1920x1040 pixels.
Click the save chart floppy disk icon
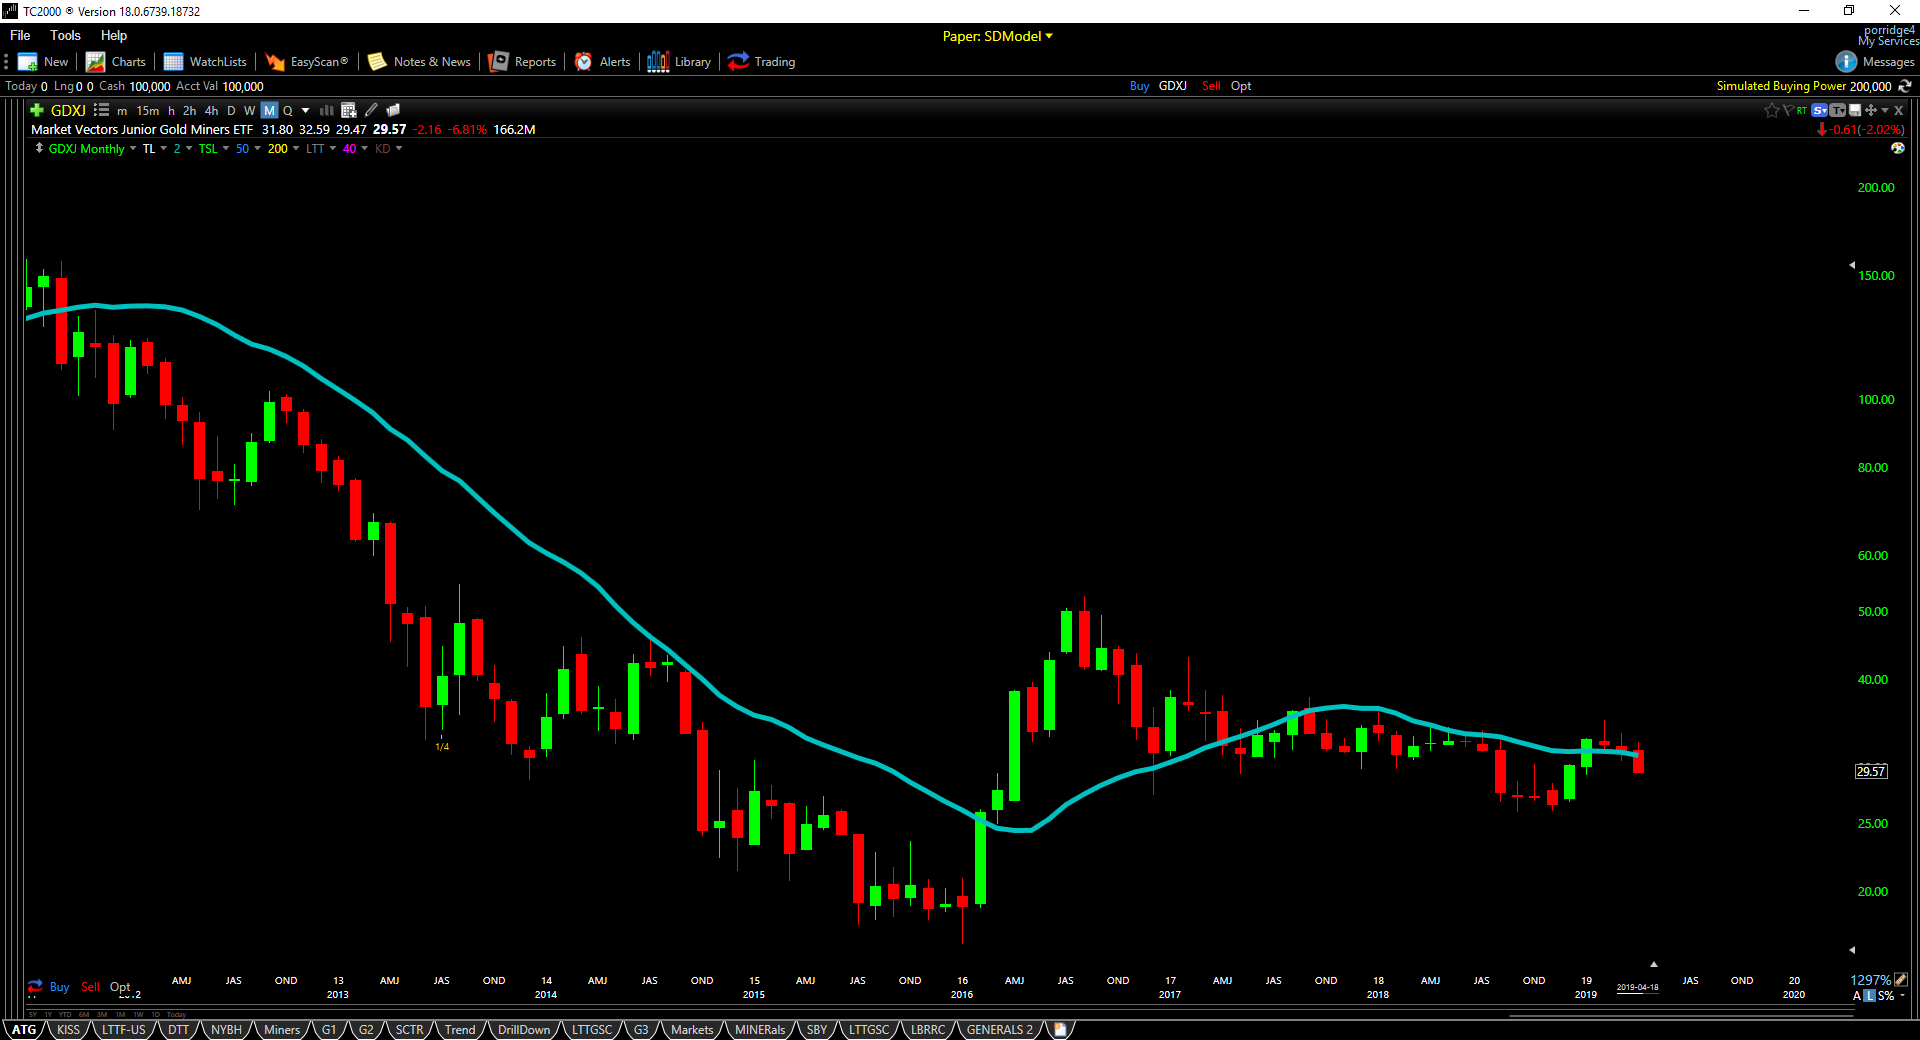tap(1855, 110)
